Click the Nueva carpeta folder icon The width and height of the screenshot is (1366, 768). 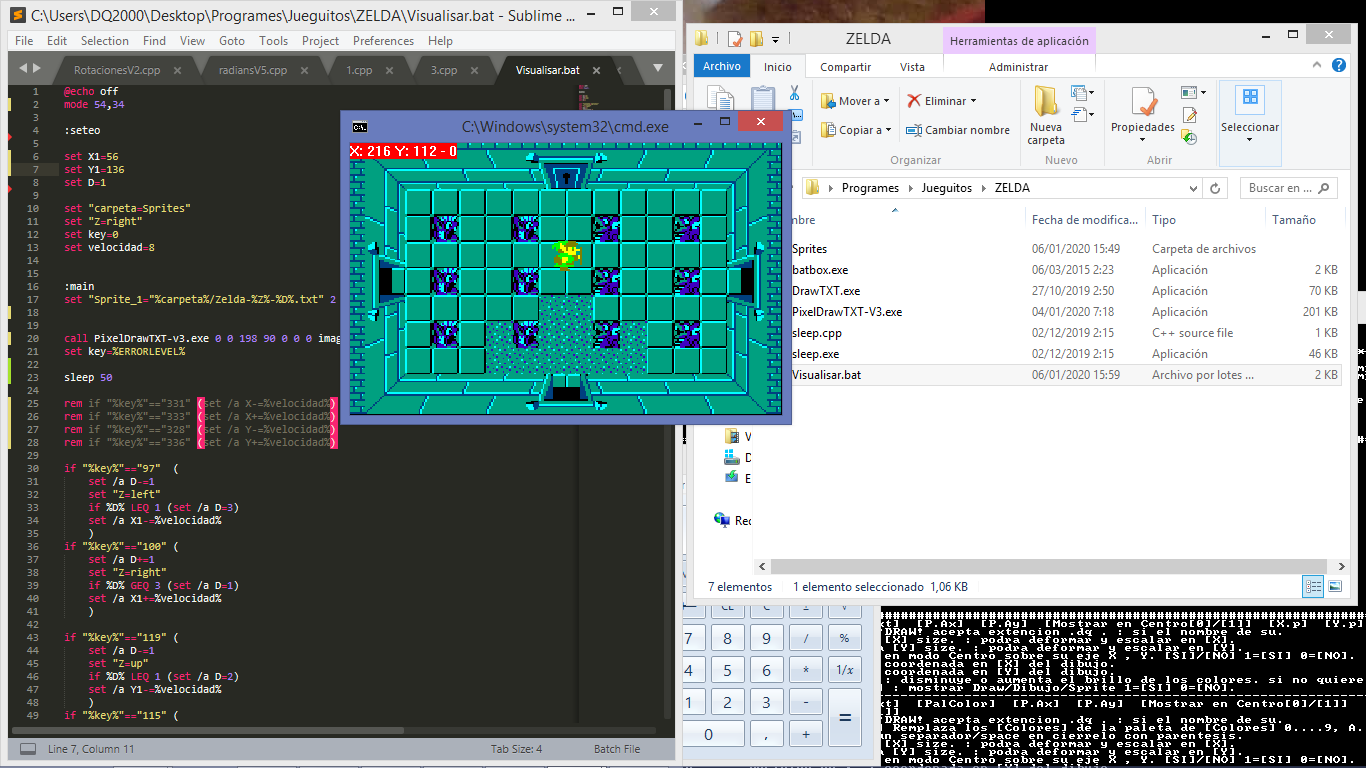click(x=1046, y=101)
